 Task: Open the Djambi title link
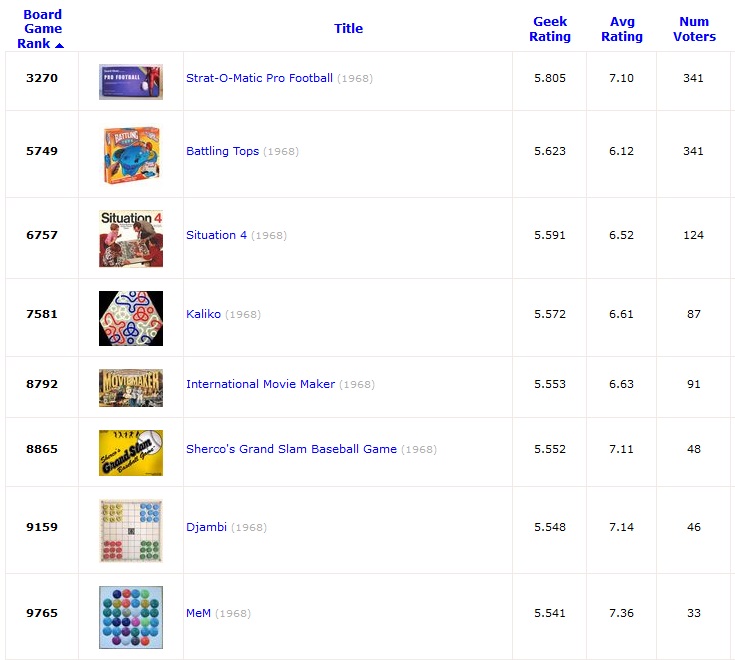click(206, 527)
